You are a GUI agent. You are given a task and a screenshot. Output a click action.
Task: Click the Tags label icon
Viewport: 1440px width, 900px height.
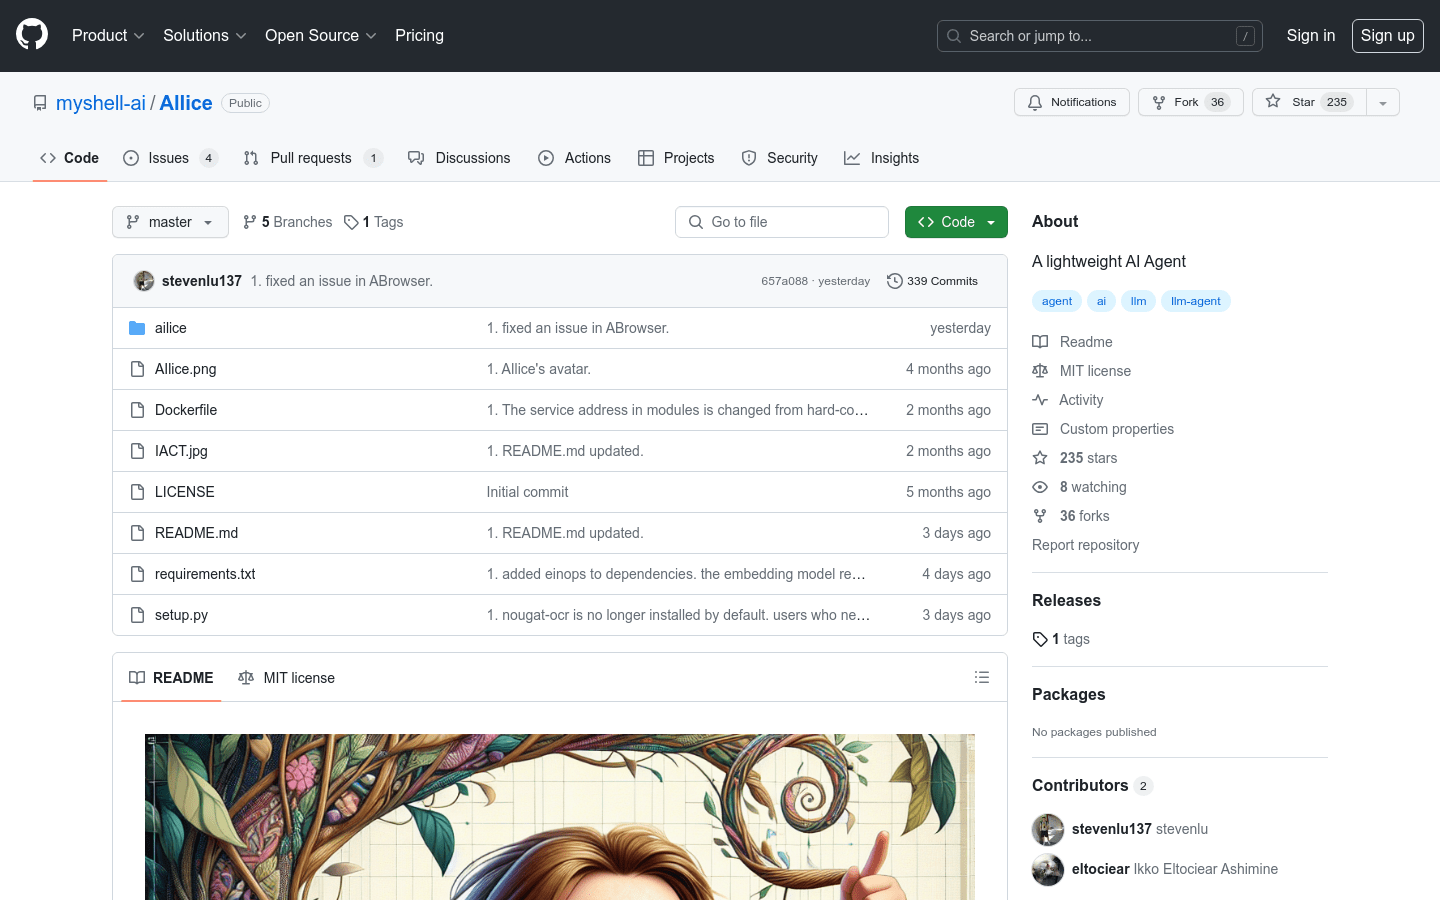click(351, 221)
